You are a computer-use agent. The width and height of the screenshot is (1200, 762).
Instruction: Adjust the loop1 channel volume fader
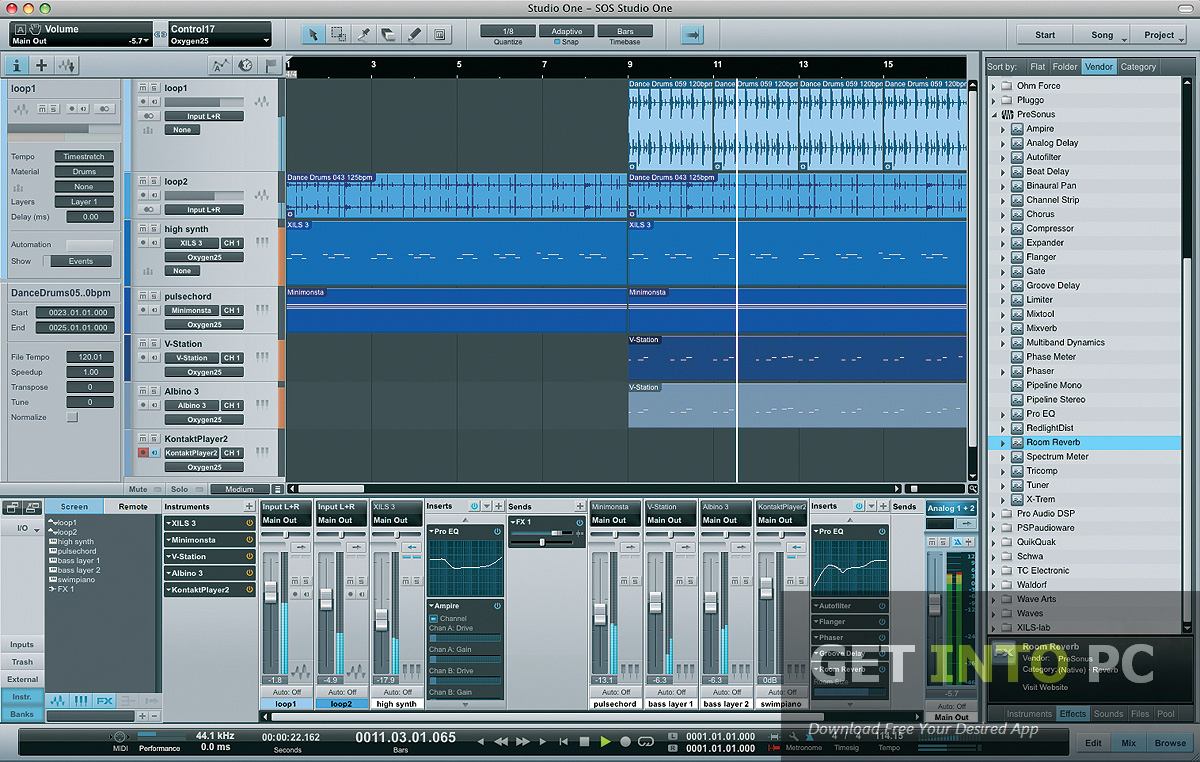point(270,591)
